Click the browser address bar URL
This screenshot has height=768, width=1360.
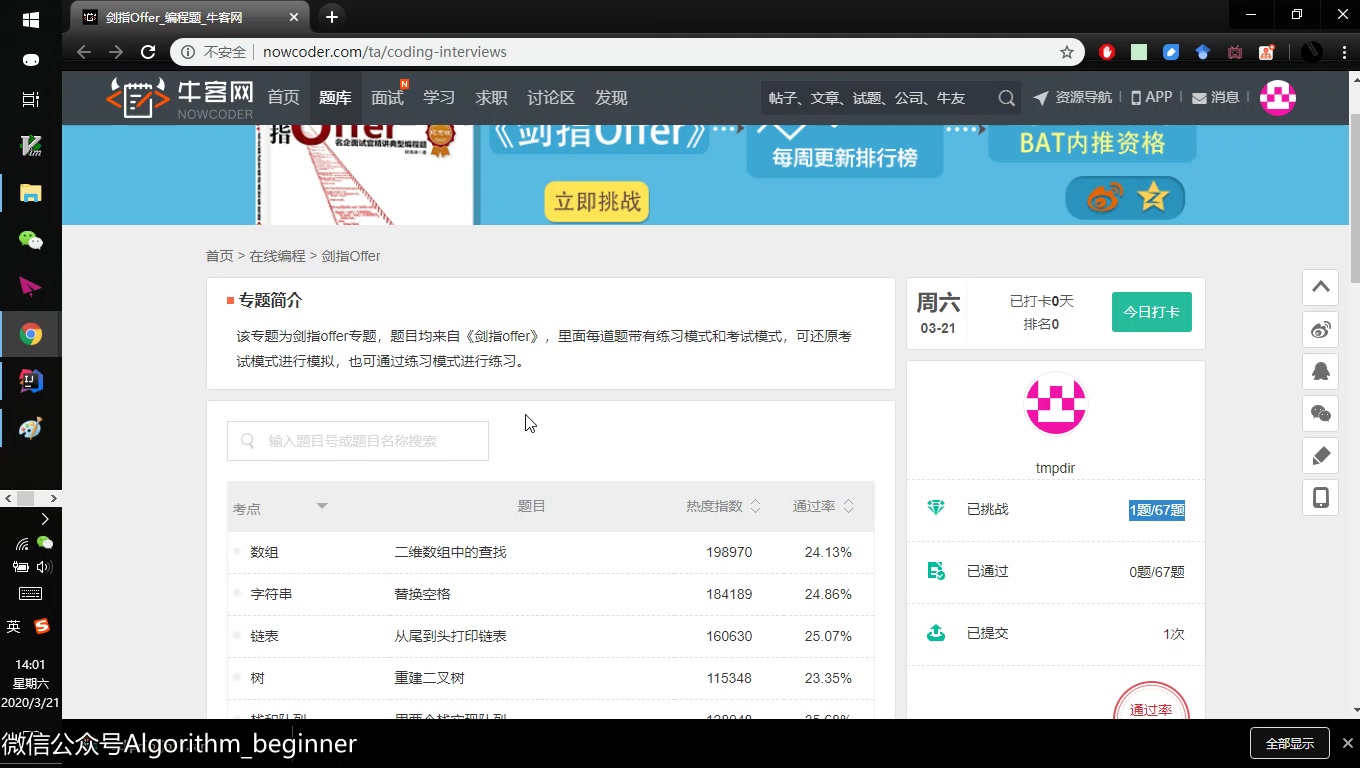click(x=385, y=52)
